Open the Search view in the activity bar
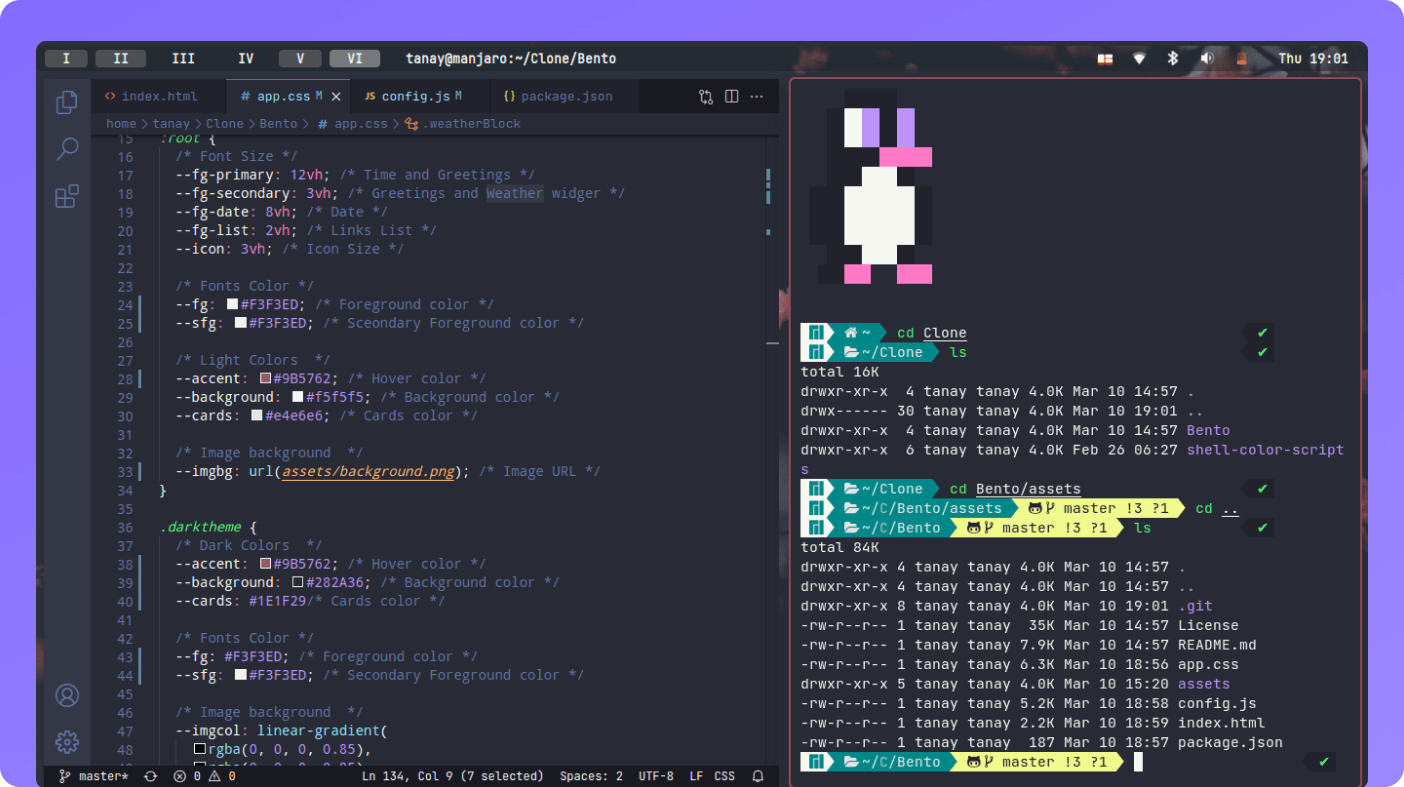This screenshot has height=787, width=1404. point(67,149)
